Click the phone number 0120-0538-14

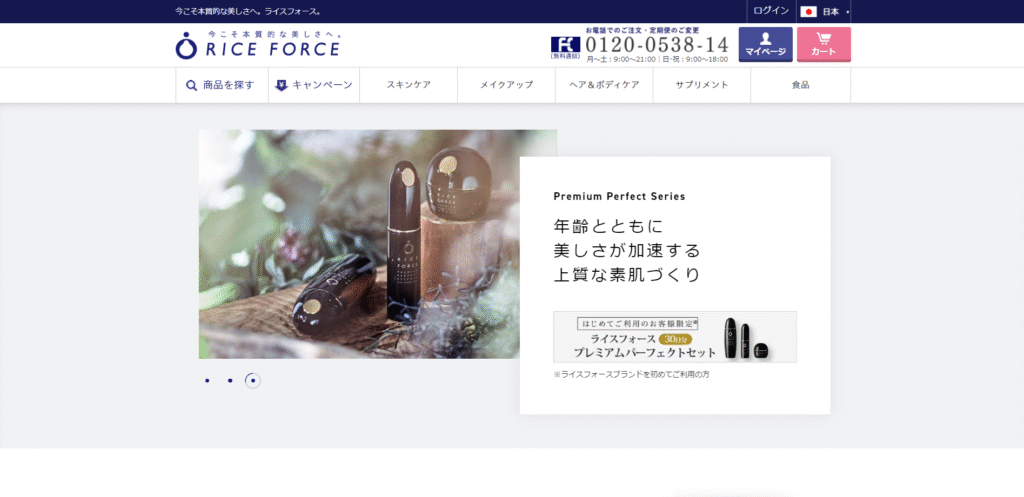point(656,44)
